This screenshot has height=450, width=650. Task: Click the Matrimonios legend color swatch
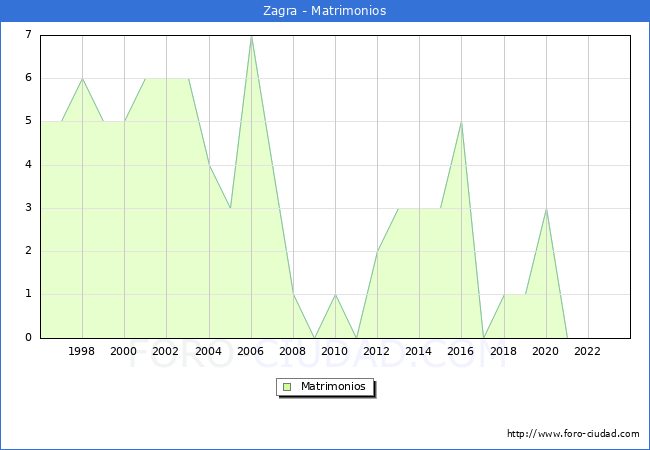287,387
